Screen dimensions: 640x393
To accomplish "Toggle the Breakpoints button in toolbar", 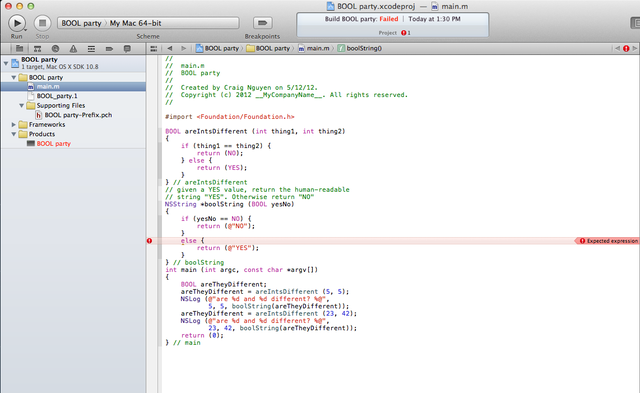I will (262, 23).
